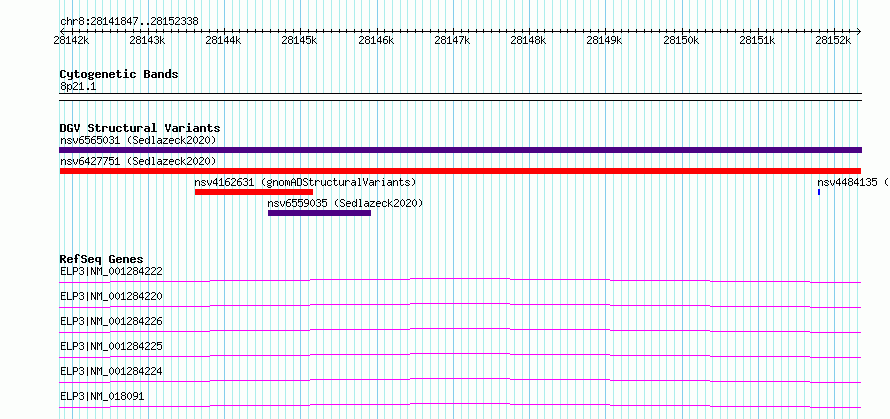Click the nsv6427751 long red variant bar
This screenshot has width=890, height=419.
pos(460,171)
